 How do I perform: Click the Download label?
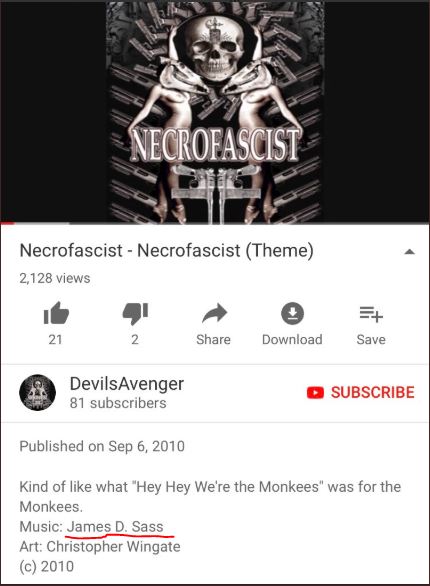click(292, 339)
